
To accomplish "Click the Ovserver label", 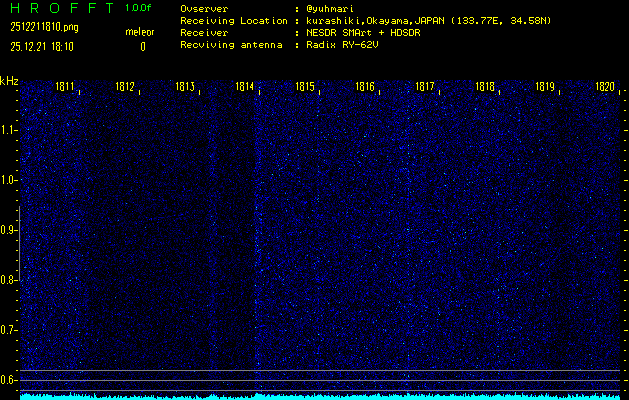I will [204, 9].
